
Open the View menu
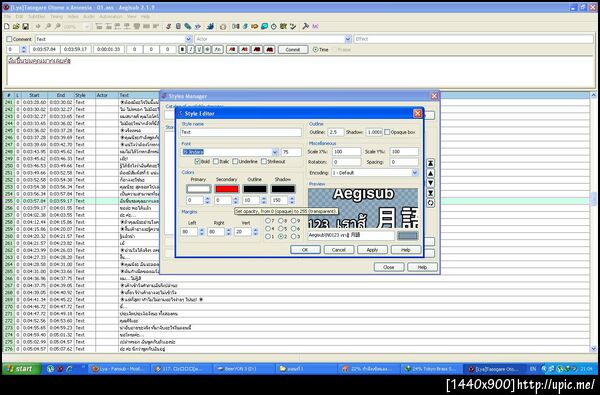pyautogui.click(x=132, y=16)
